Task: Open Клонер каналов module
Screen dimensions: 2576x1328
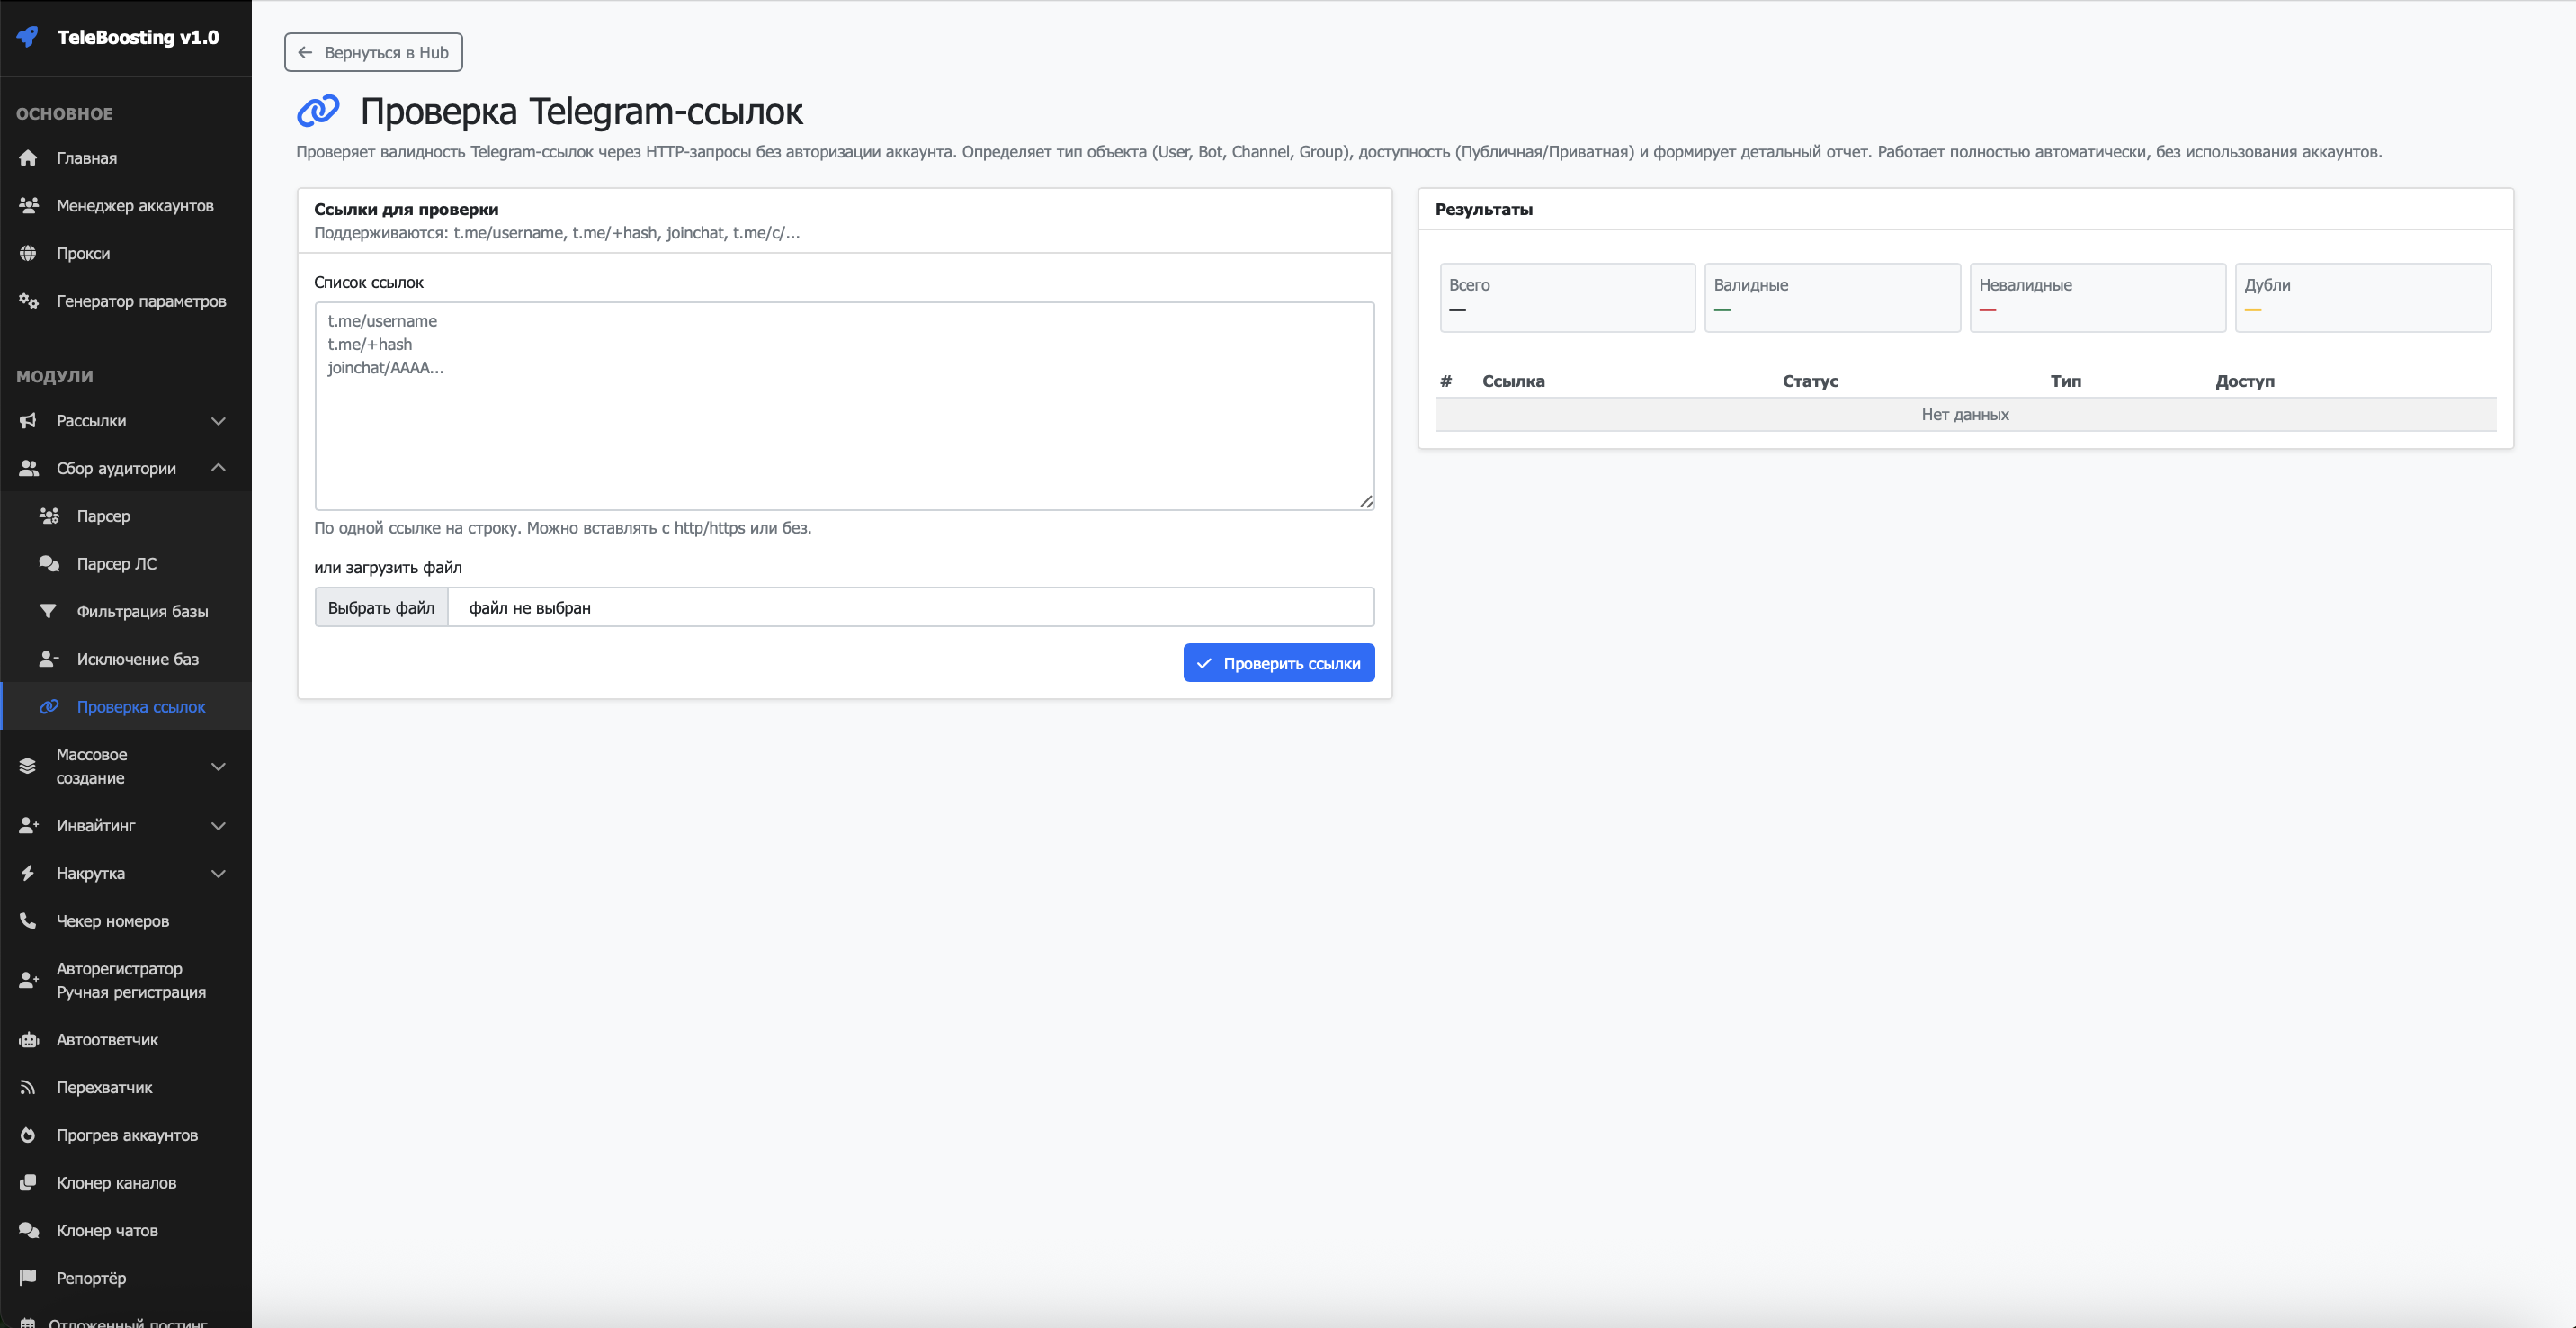Action: (x=116, y=1183)
